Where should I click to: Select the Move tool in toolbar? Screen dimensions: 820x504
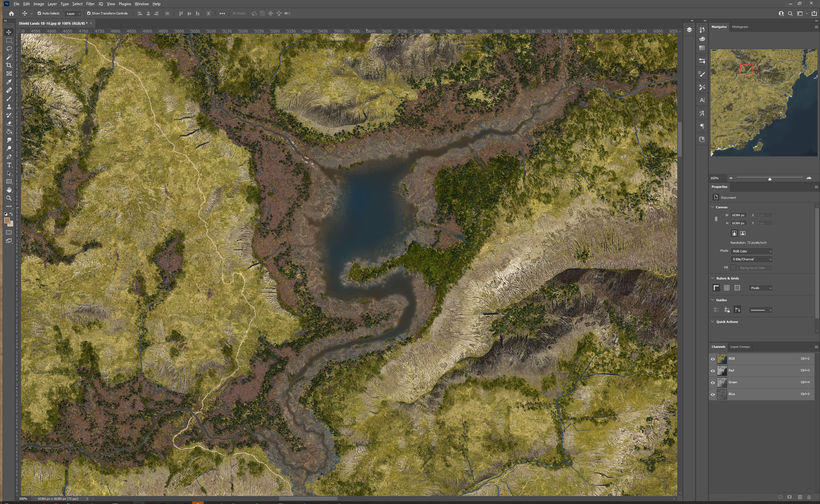click(x=9, y=32)
